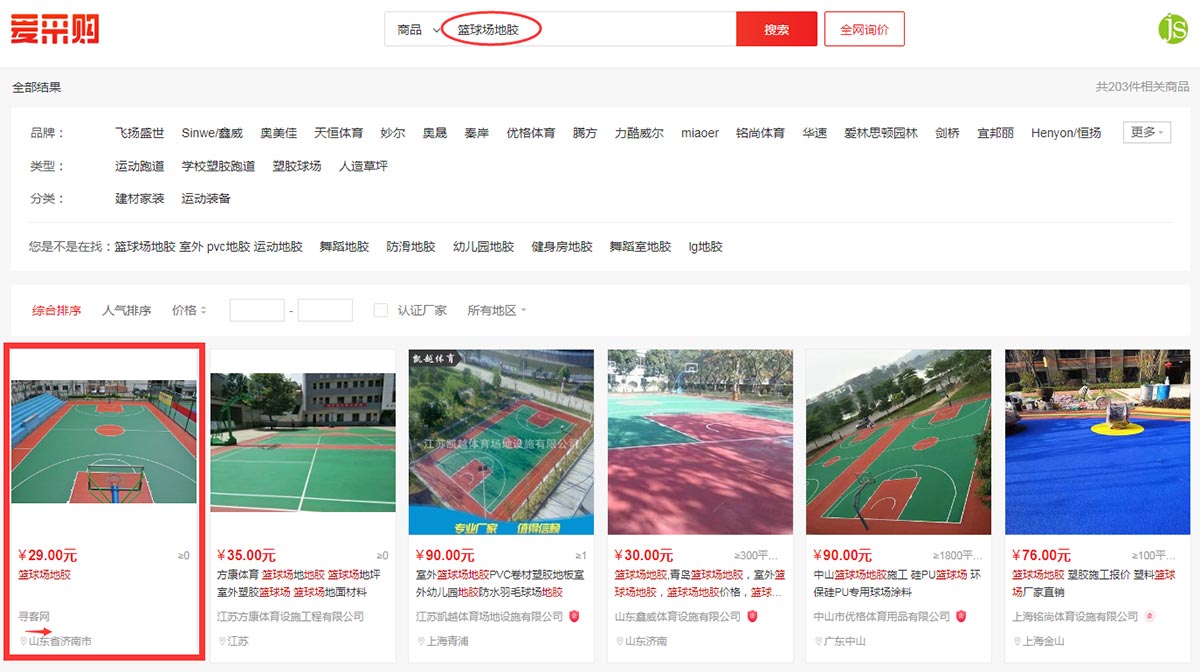This screenshot has width=1200, height=672.
Task: Click the minimum price input field
Action: [x=257, y=310]
